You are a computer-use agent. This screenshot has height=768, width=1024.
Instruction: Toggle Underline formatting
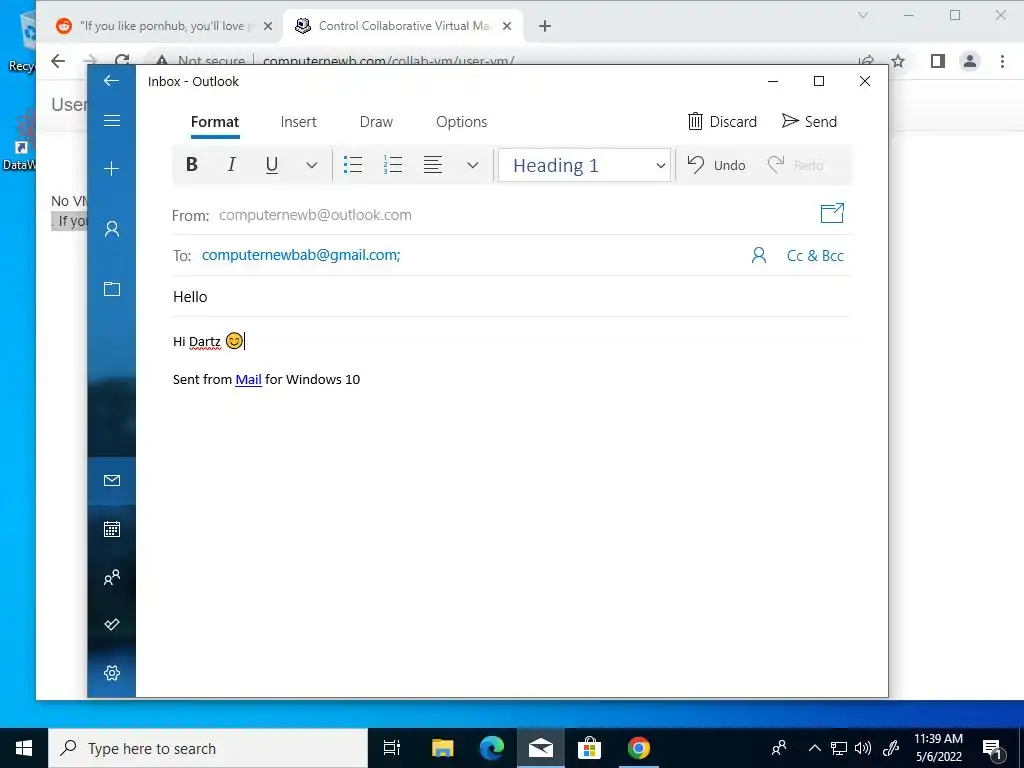click(x=272, y=165)
